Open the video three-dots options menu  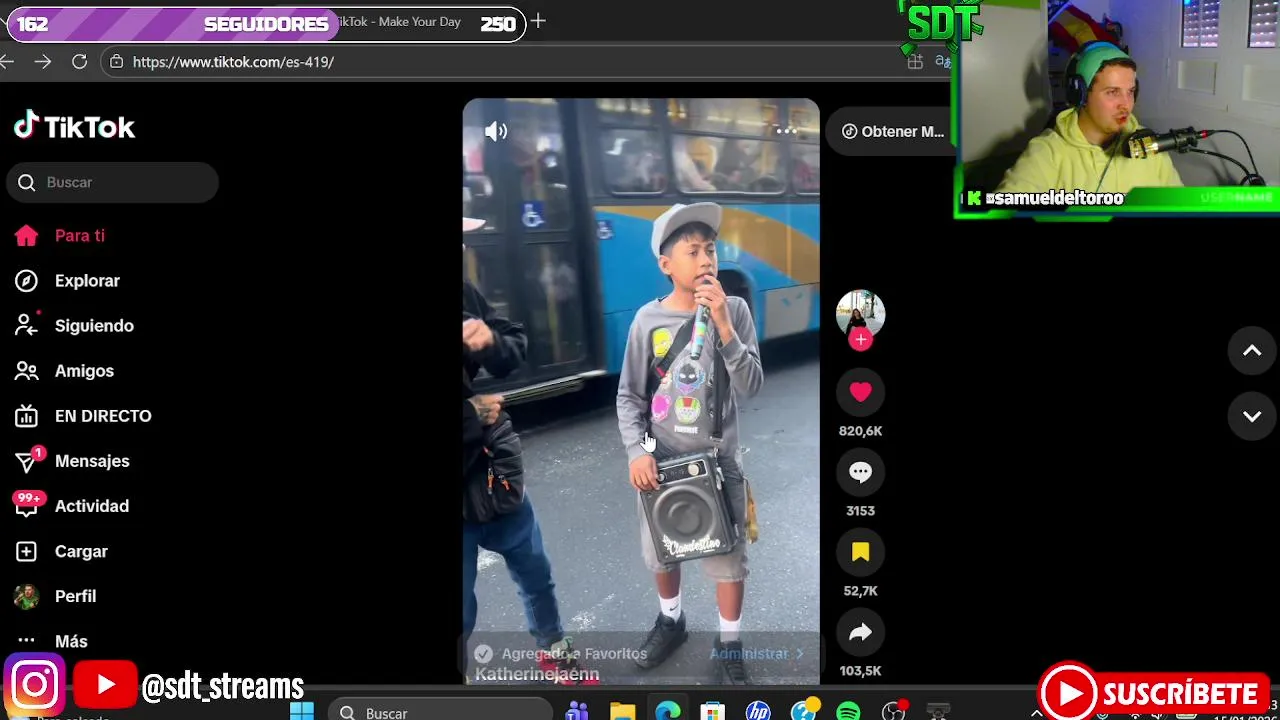tap(787, 130)
